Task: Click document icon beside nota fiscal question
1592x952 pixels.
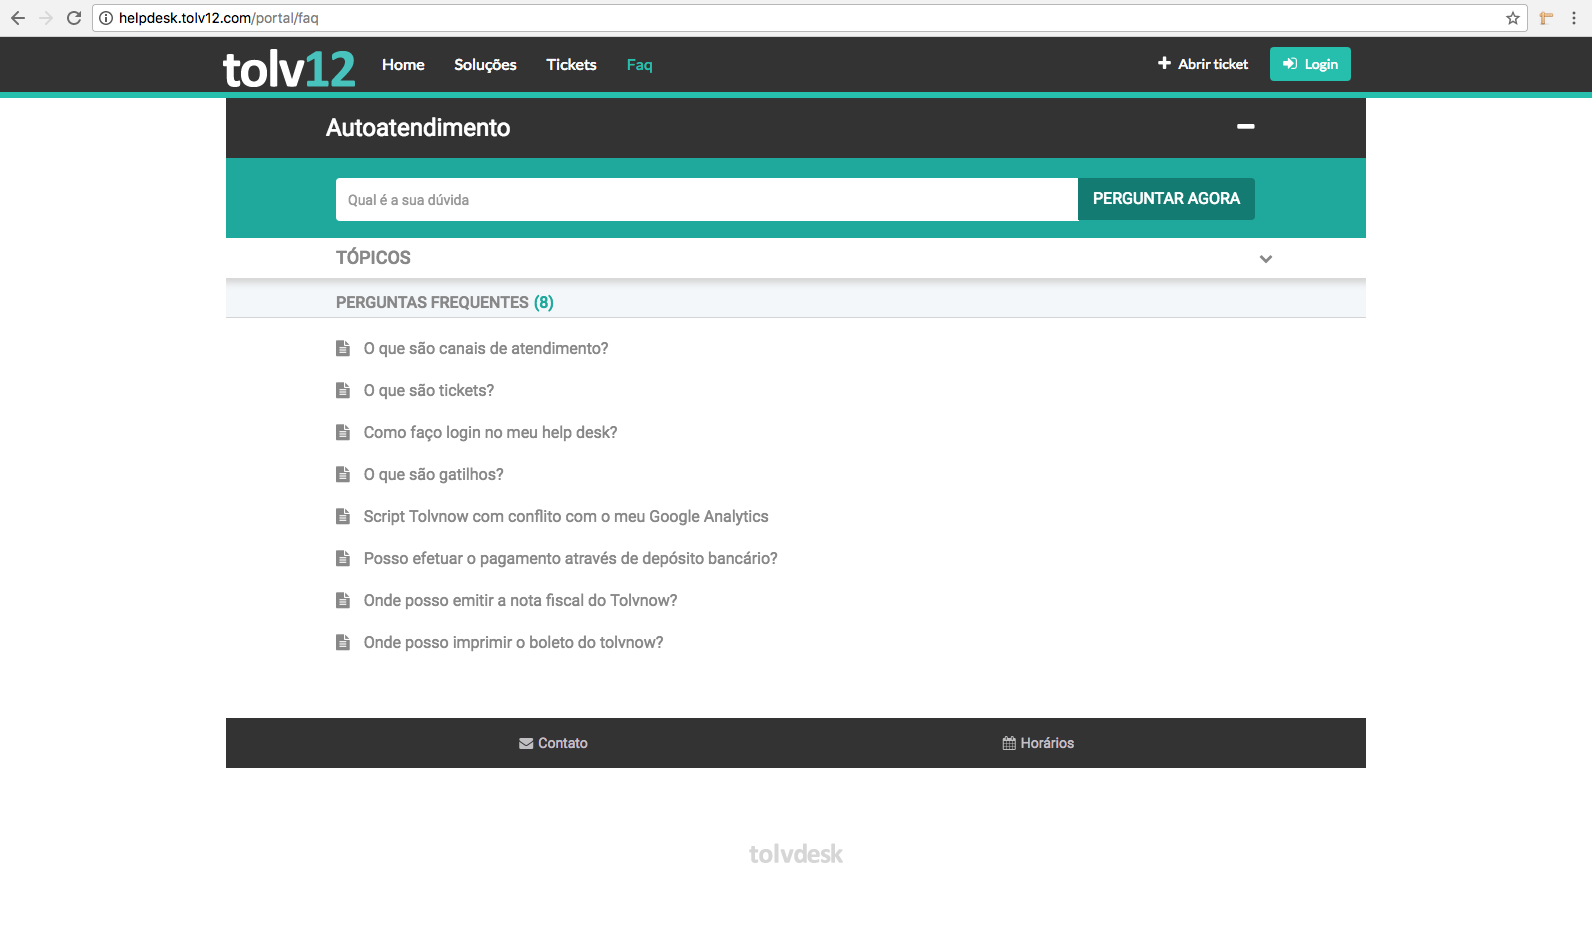Action: 343,600
